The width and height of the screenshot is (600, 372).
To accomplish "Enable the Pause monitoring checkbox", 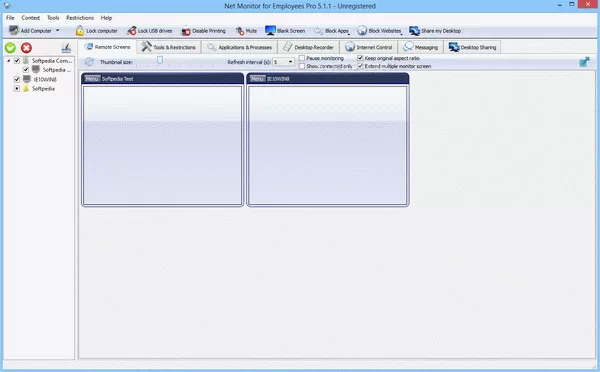I will pyautogui.click(x=302, y=58).
